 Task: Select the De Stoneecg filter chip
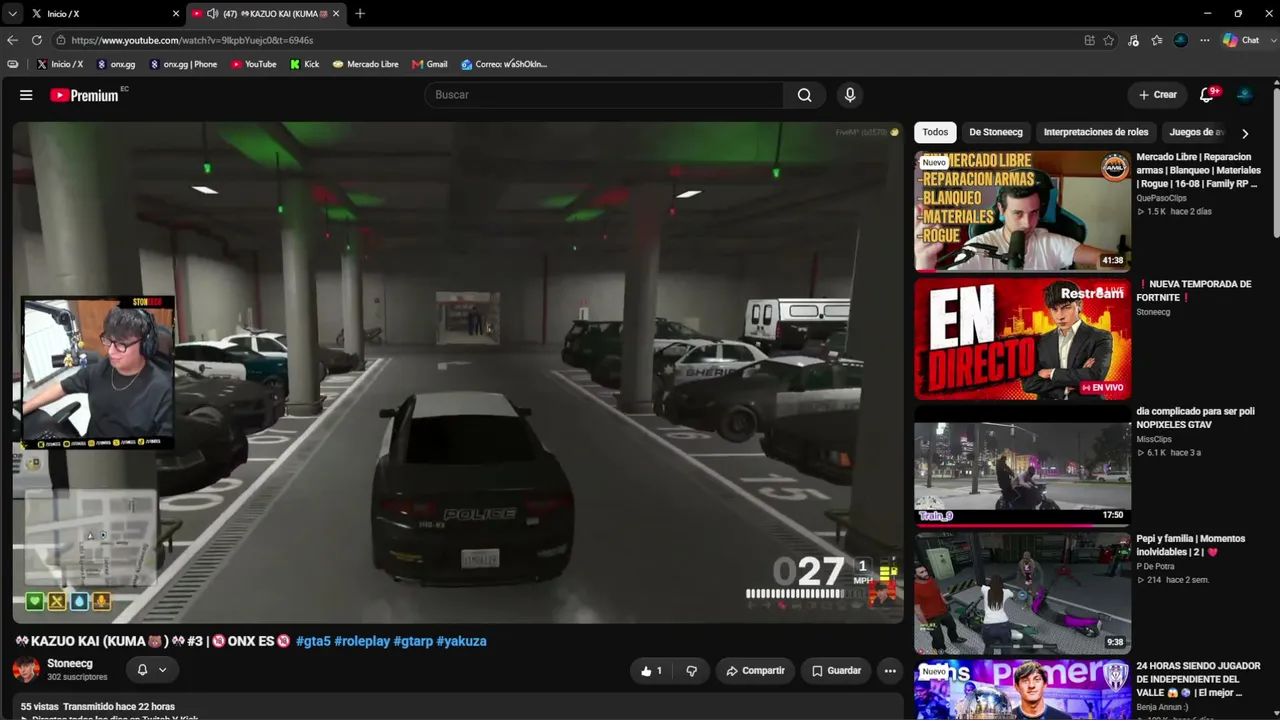tap(996, 132)
